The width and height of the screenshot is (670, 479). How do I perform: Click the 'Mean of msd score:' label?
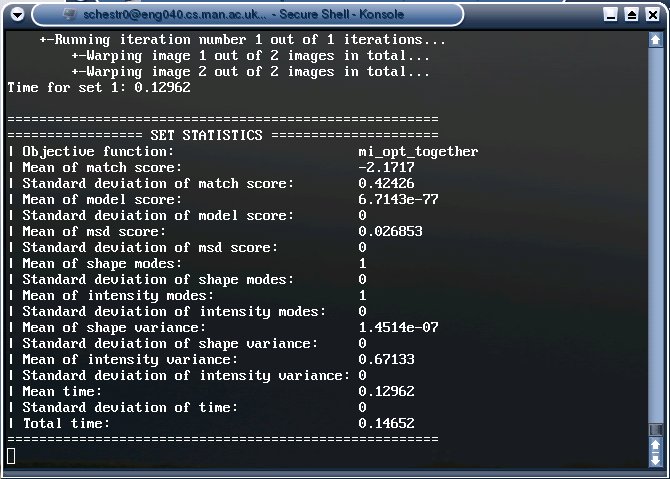click(x=94, y=232)
